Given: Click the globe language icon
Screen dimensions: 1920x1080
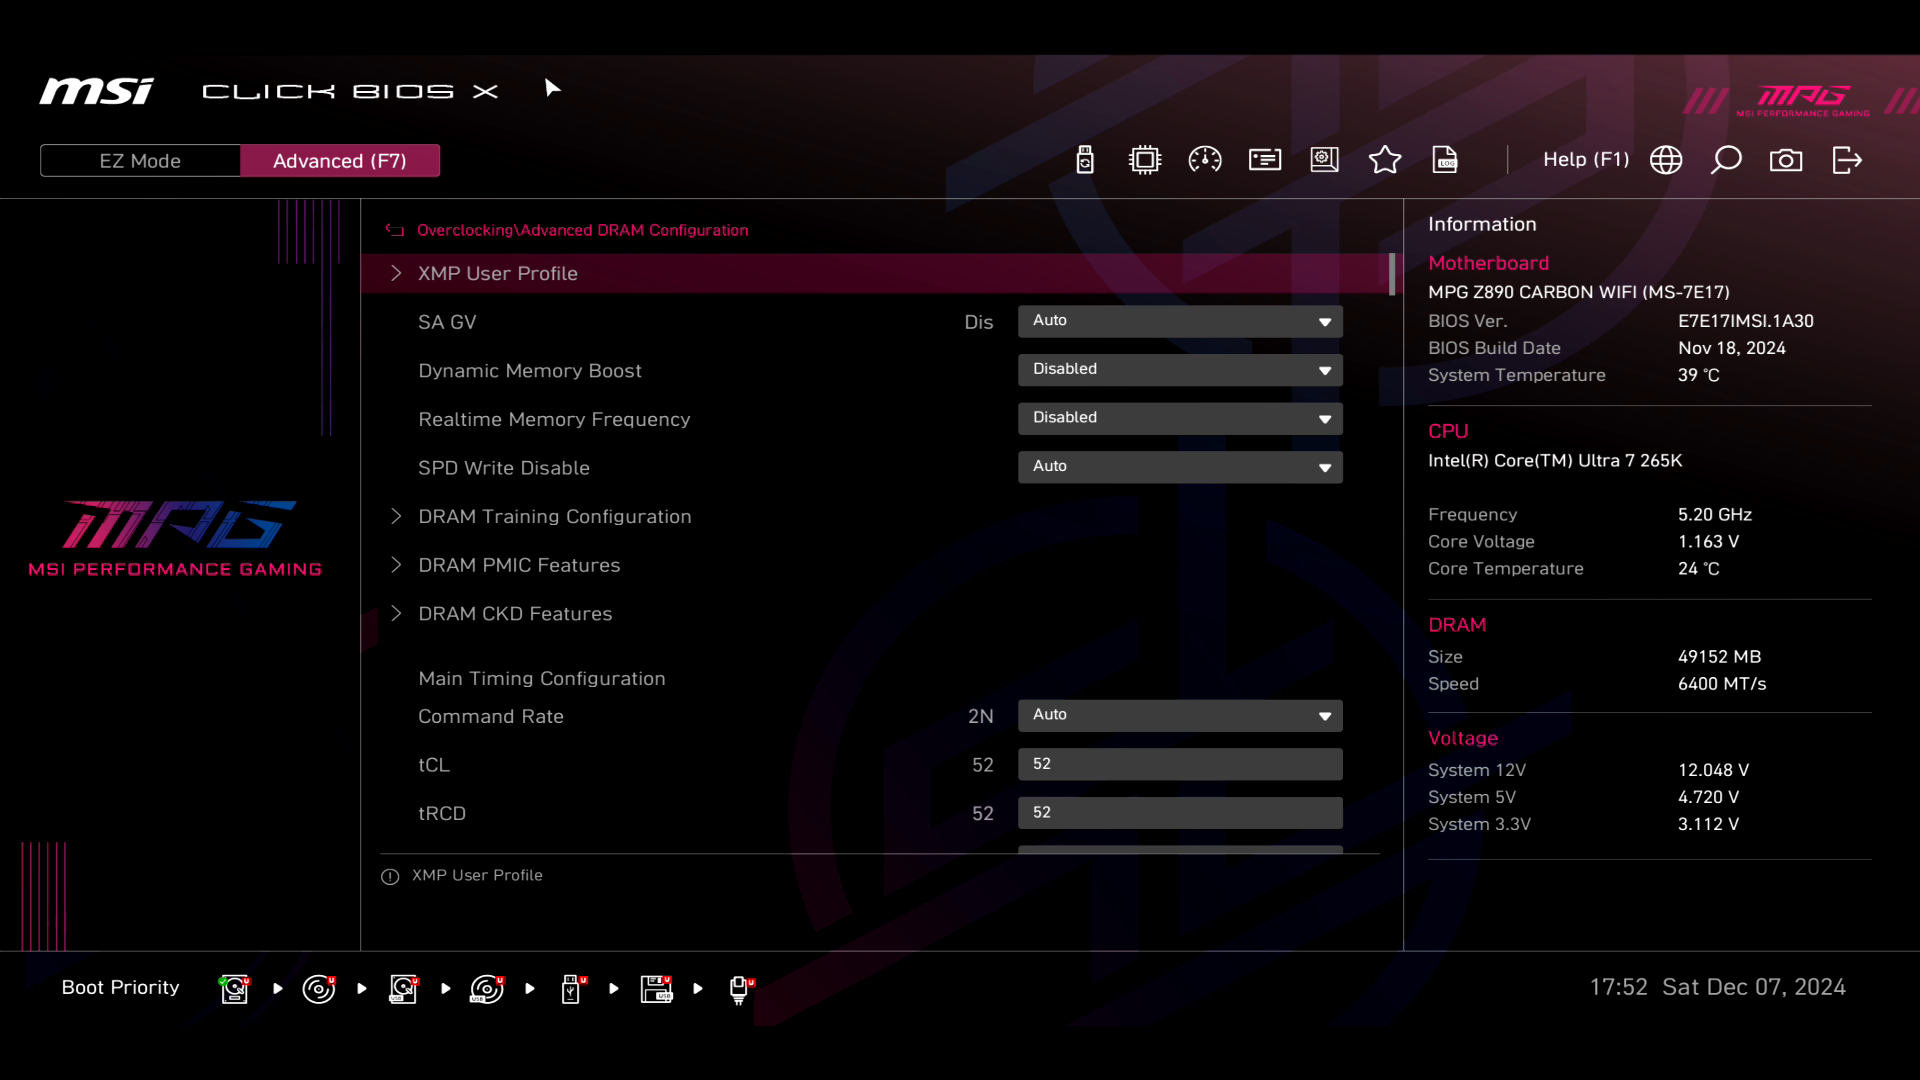Looking at the screenshot, I should pyautogui.click(x=1666, y=160).
